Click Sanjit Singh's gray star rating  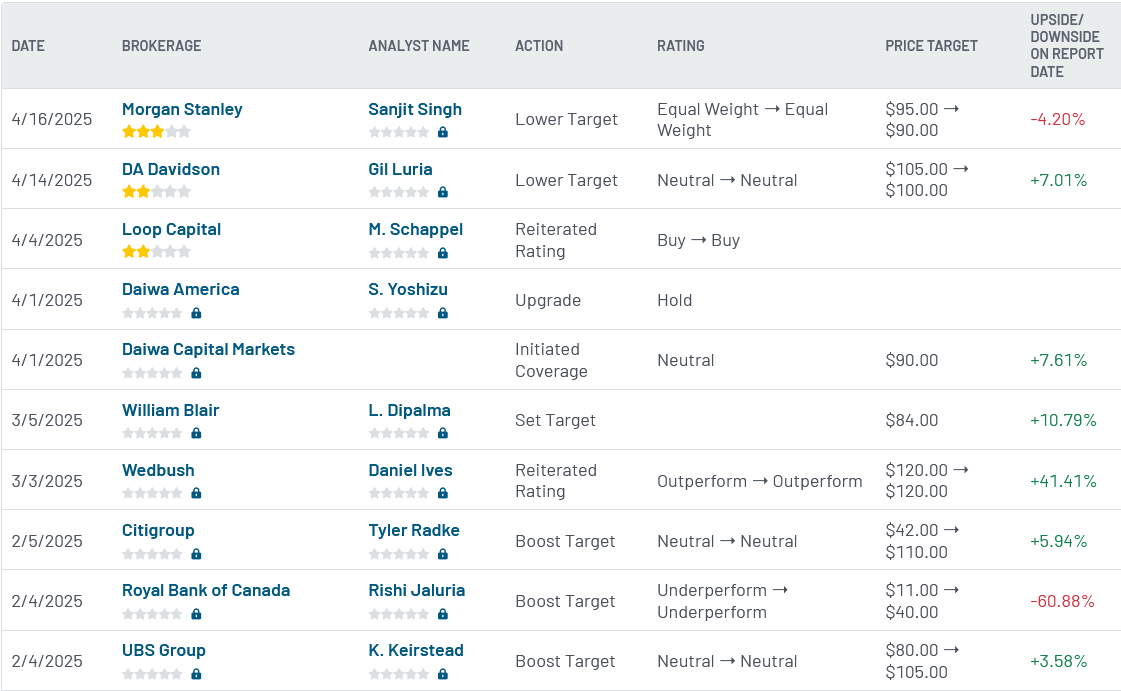tap(399, 131)
